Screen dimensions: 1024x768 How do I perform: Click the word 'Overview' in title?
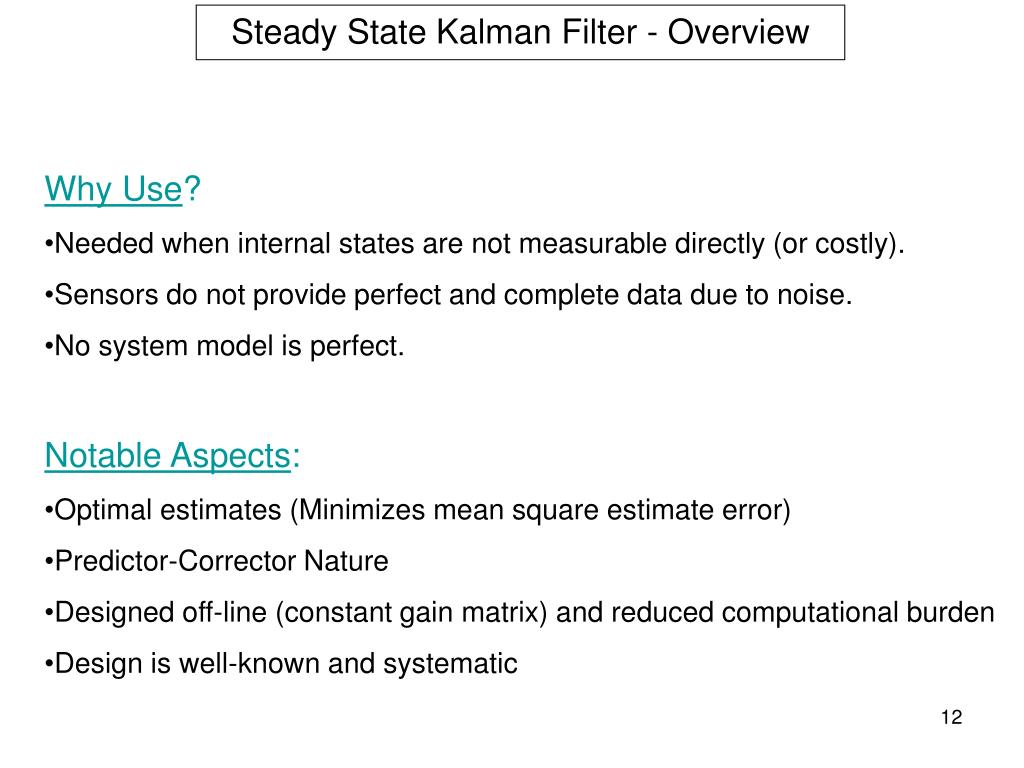738,33
